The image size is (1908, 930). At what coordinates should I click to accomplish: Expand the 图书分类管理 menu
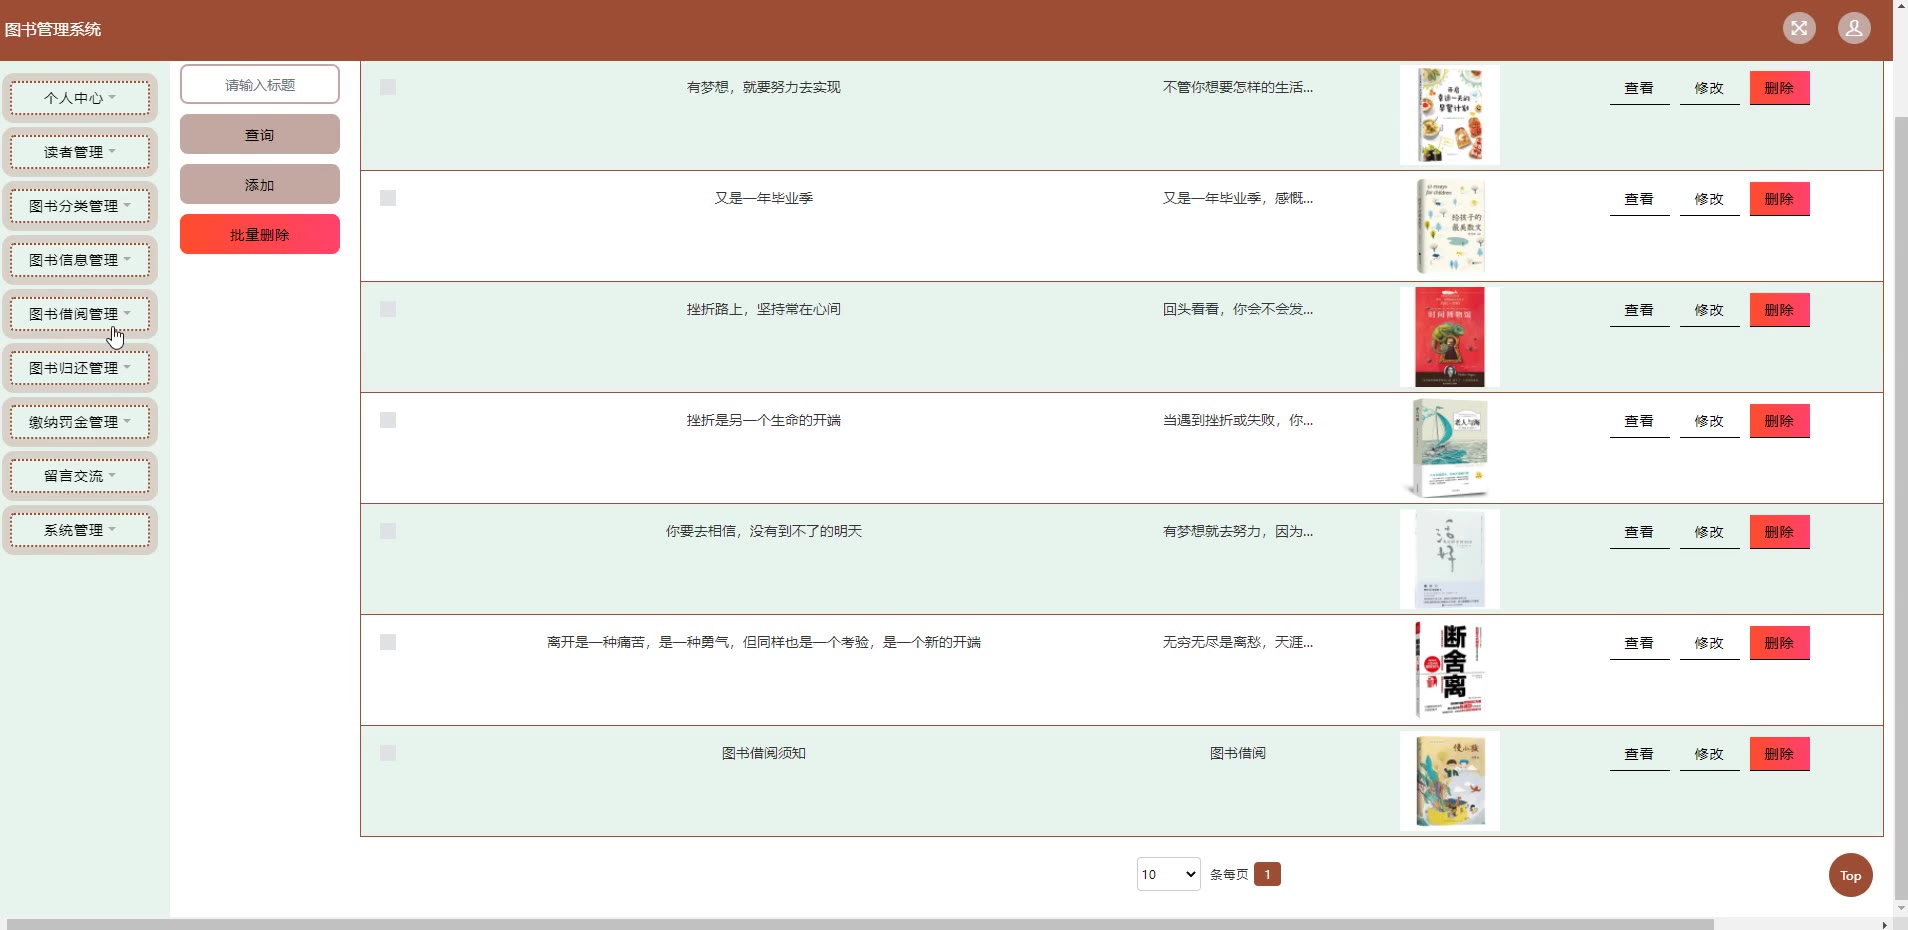pos(80,206)
